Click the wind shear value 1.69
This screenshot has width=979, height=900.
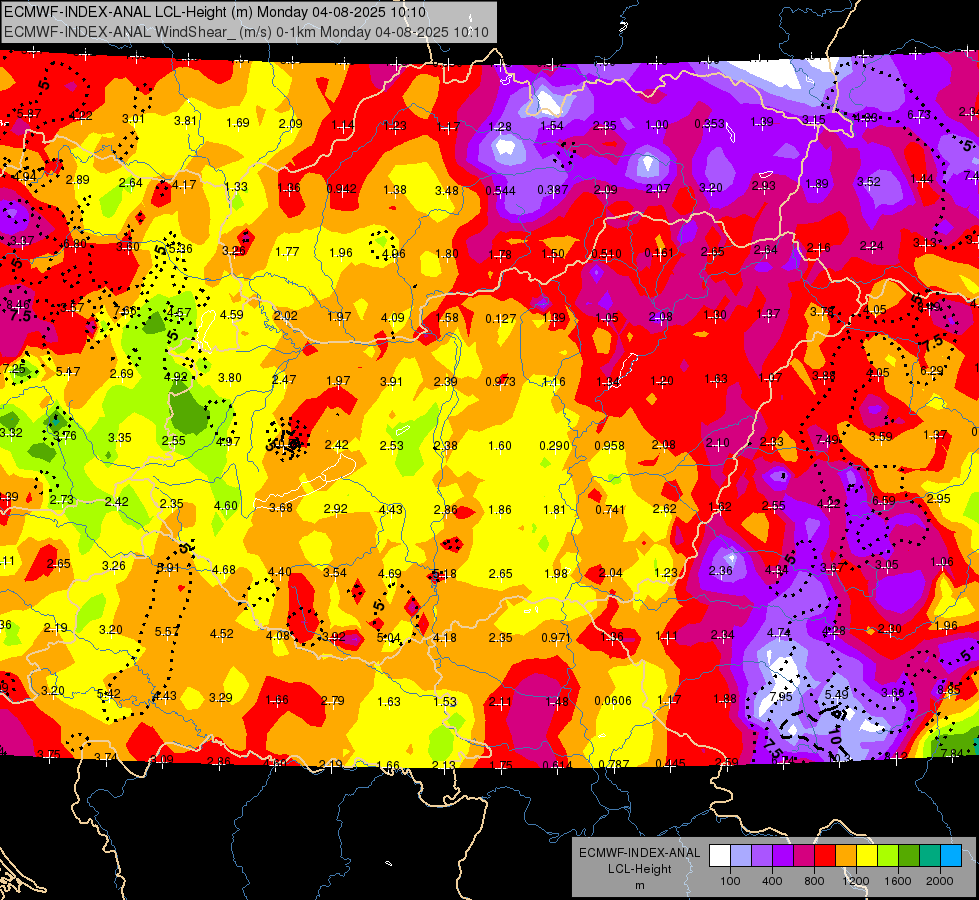pos(238,122)
